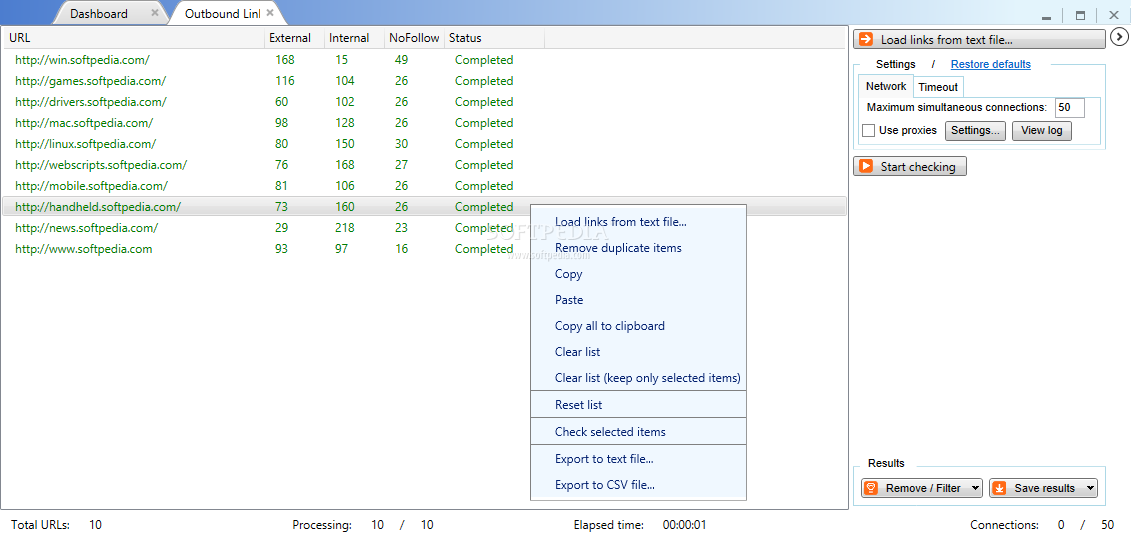Choose Clear list (keep only selected items)

point(638,378)
